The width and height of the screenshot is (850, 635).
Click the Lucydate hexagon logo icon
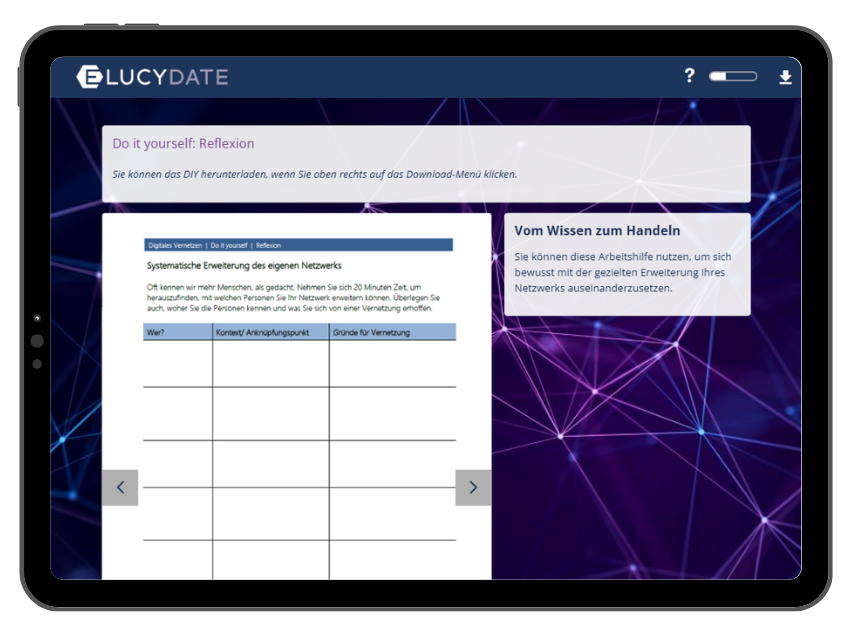coord(89,77)
